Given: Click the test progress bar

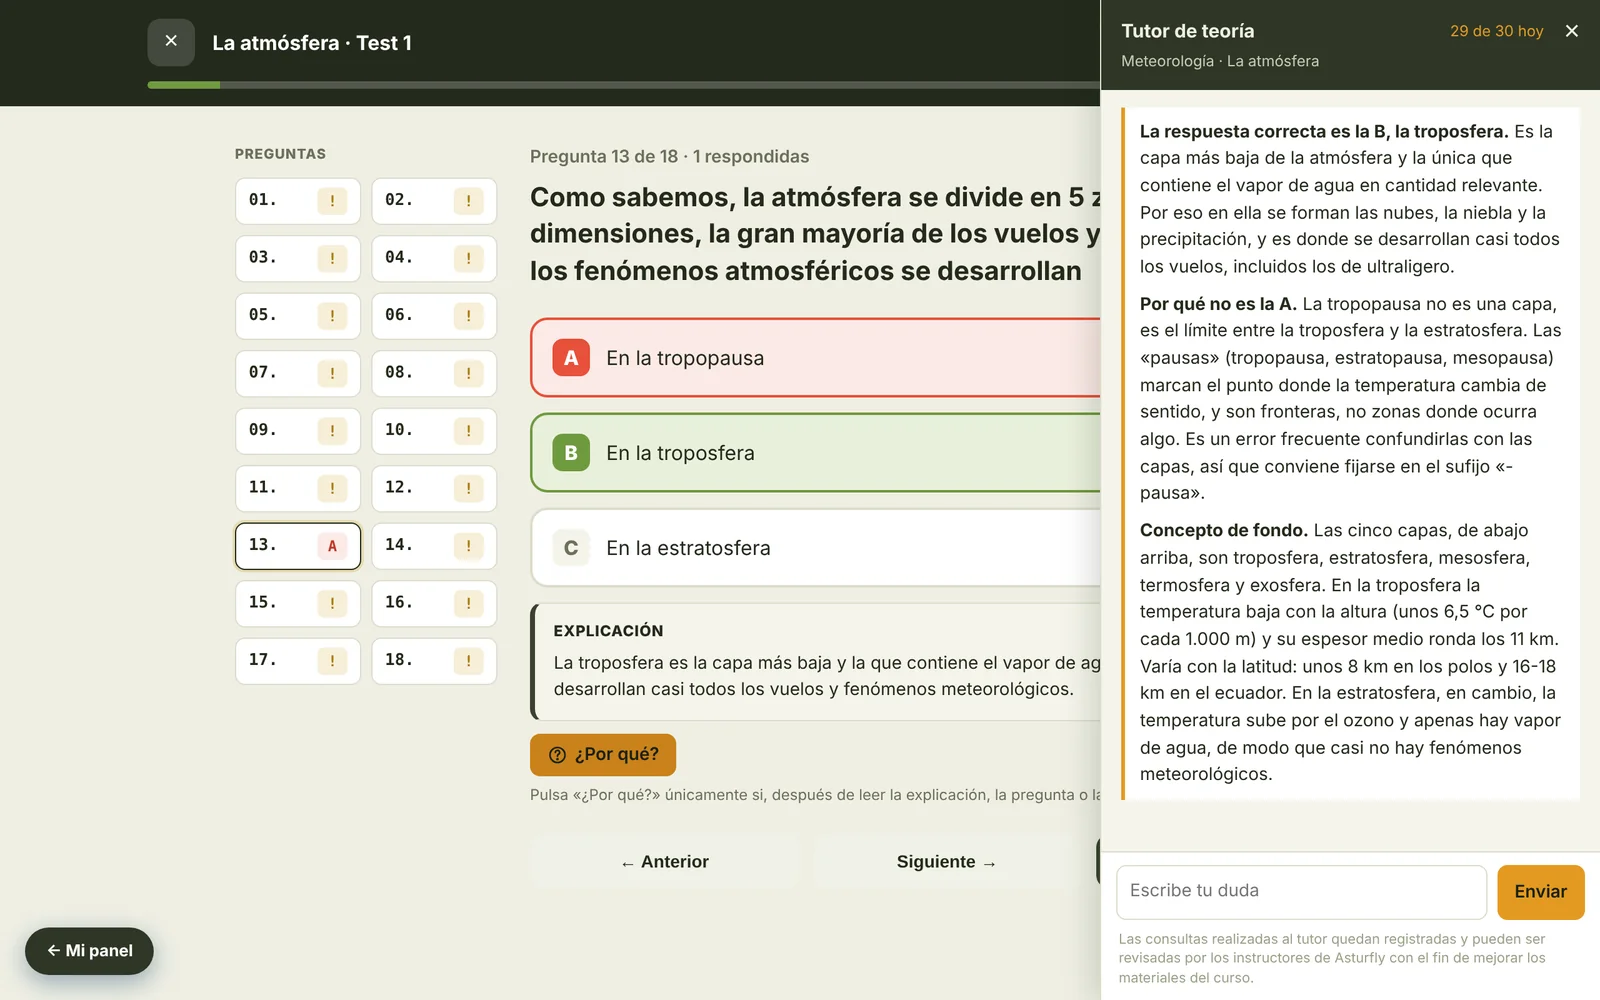Looking at the screenshot, I should (624, 85).
